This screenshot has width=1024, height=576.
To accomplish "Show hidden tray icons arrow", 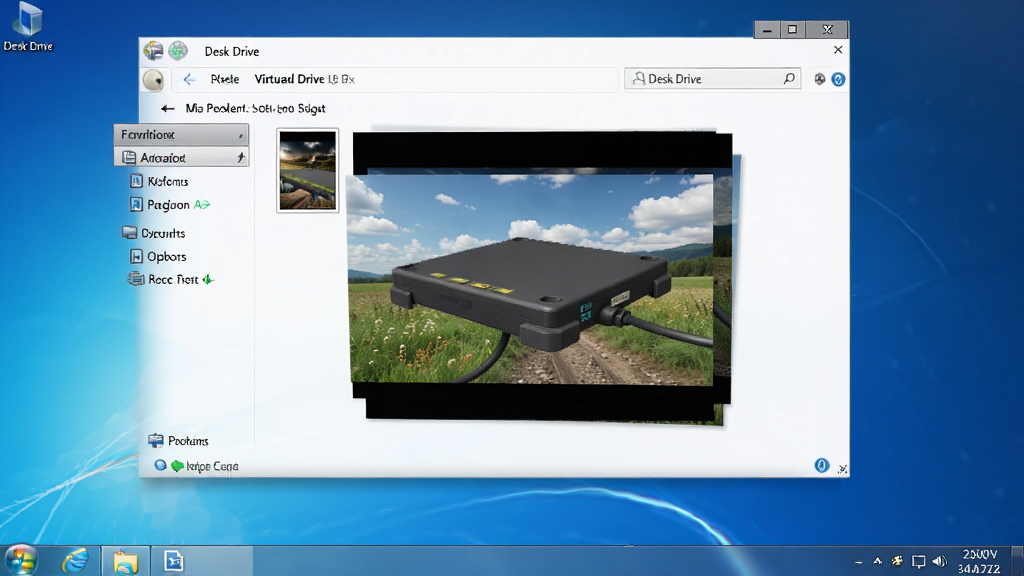I will click(x=877, y=561).
